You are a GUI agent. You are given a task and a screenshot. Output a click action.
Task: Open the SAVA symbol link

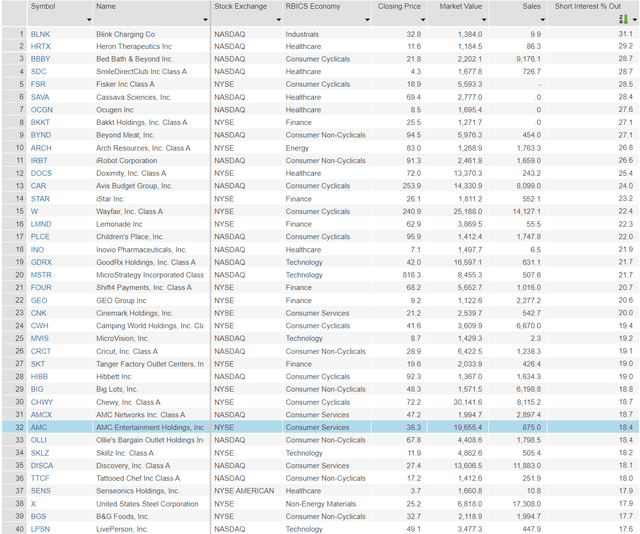coord(40,97)
